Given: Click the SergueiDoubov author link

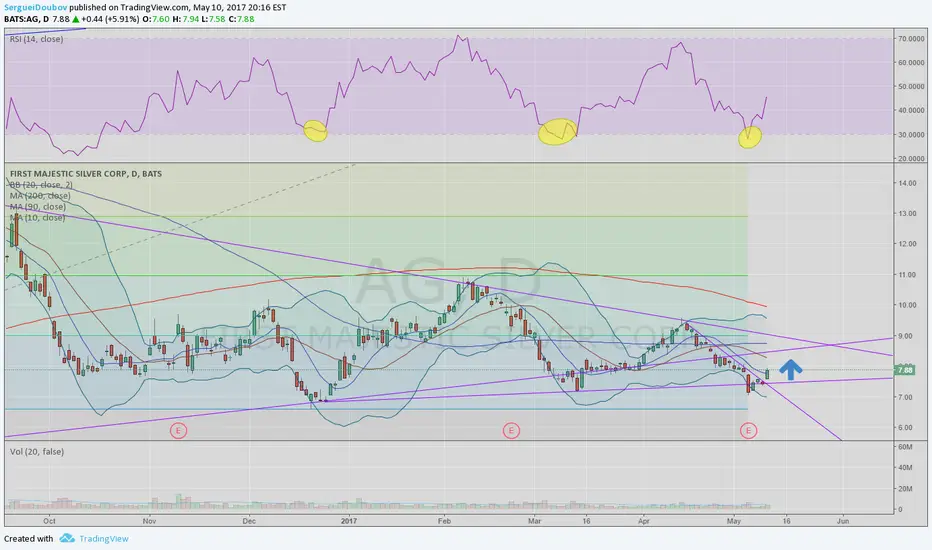Looking at the screenshot, I should point(36,8).
